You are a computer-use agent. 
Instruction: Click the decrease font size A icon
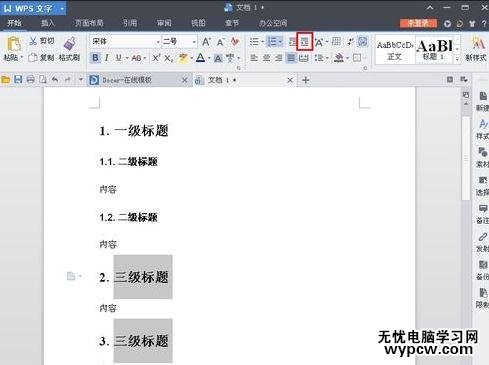(220, 42)
